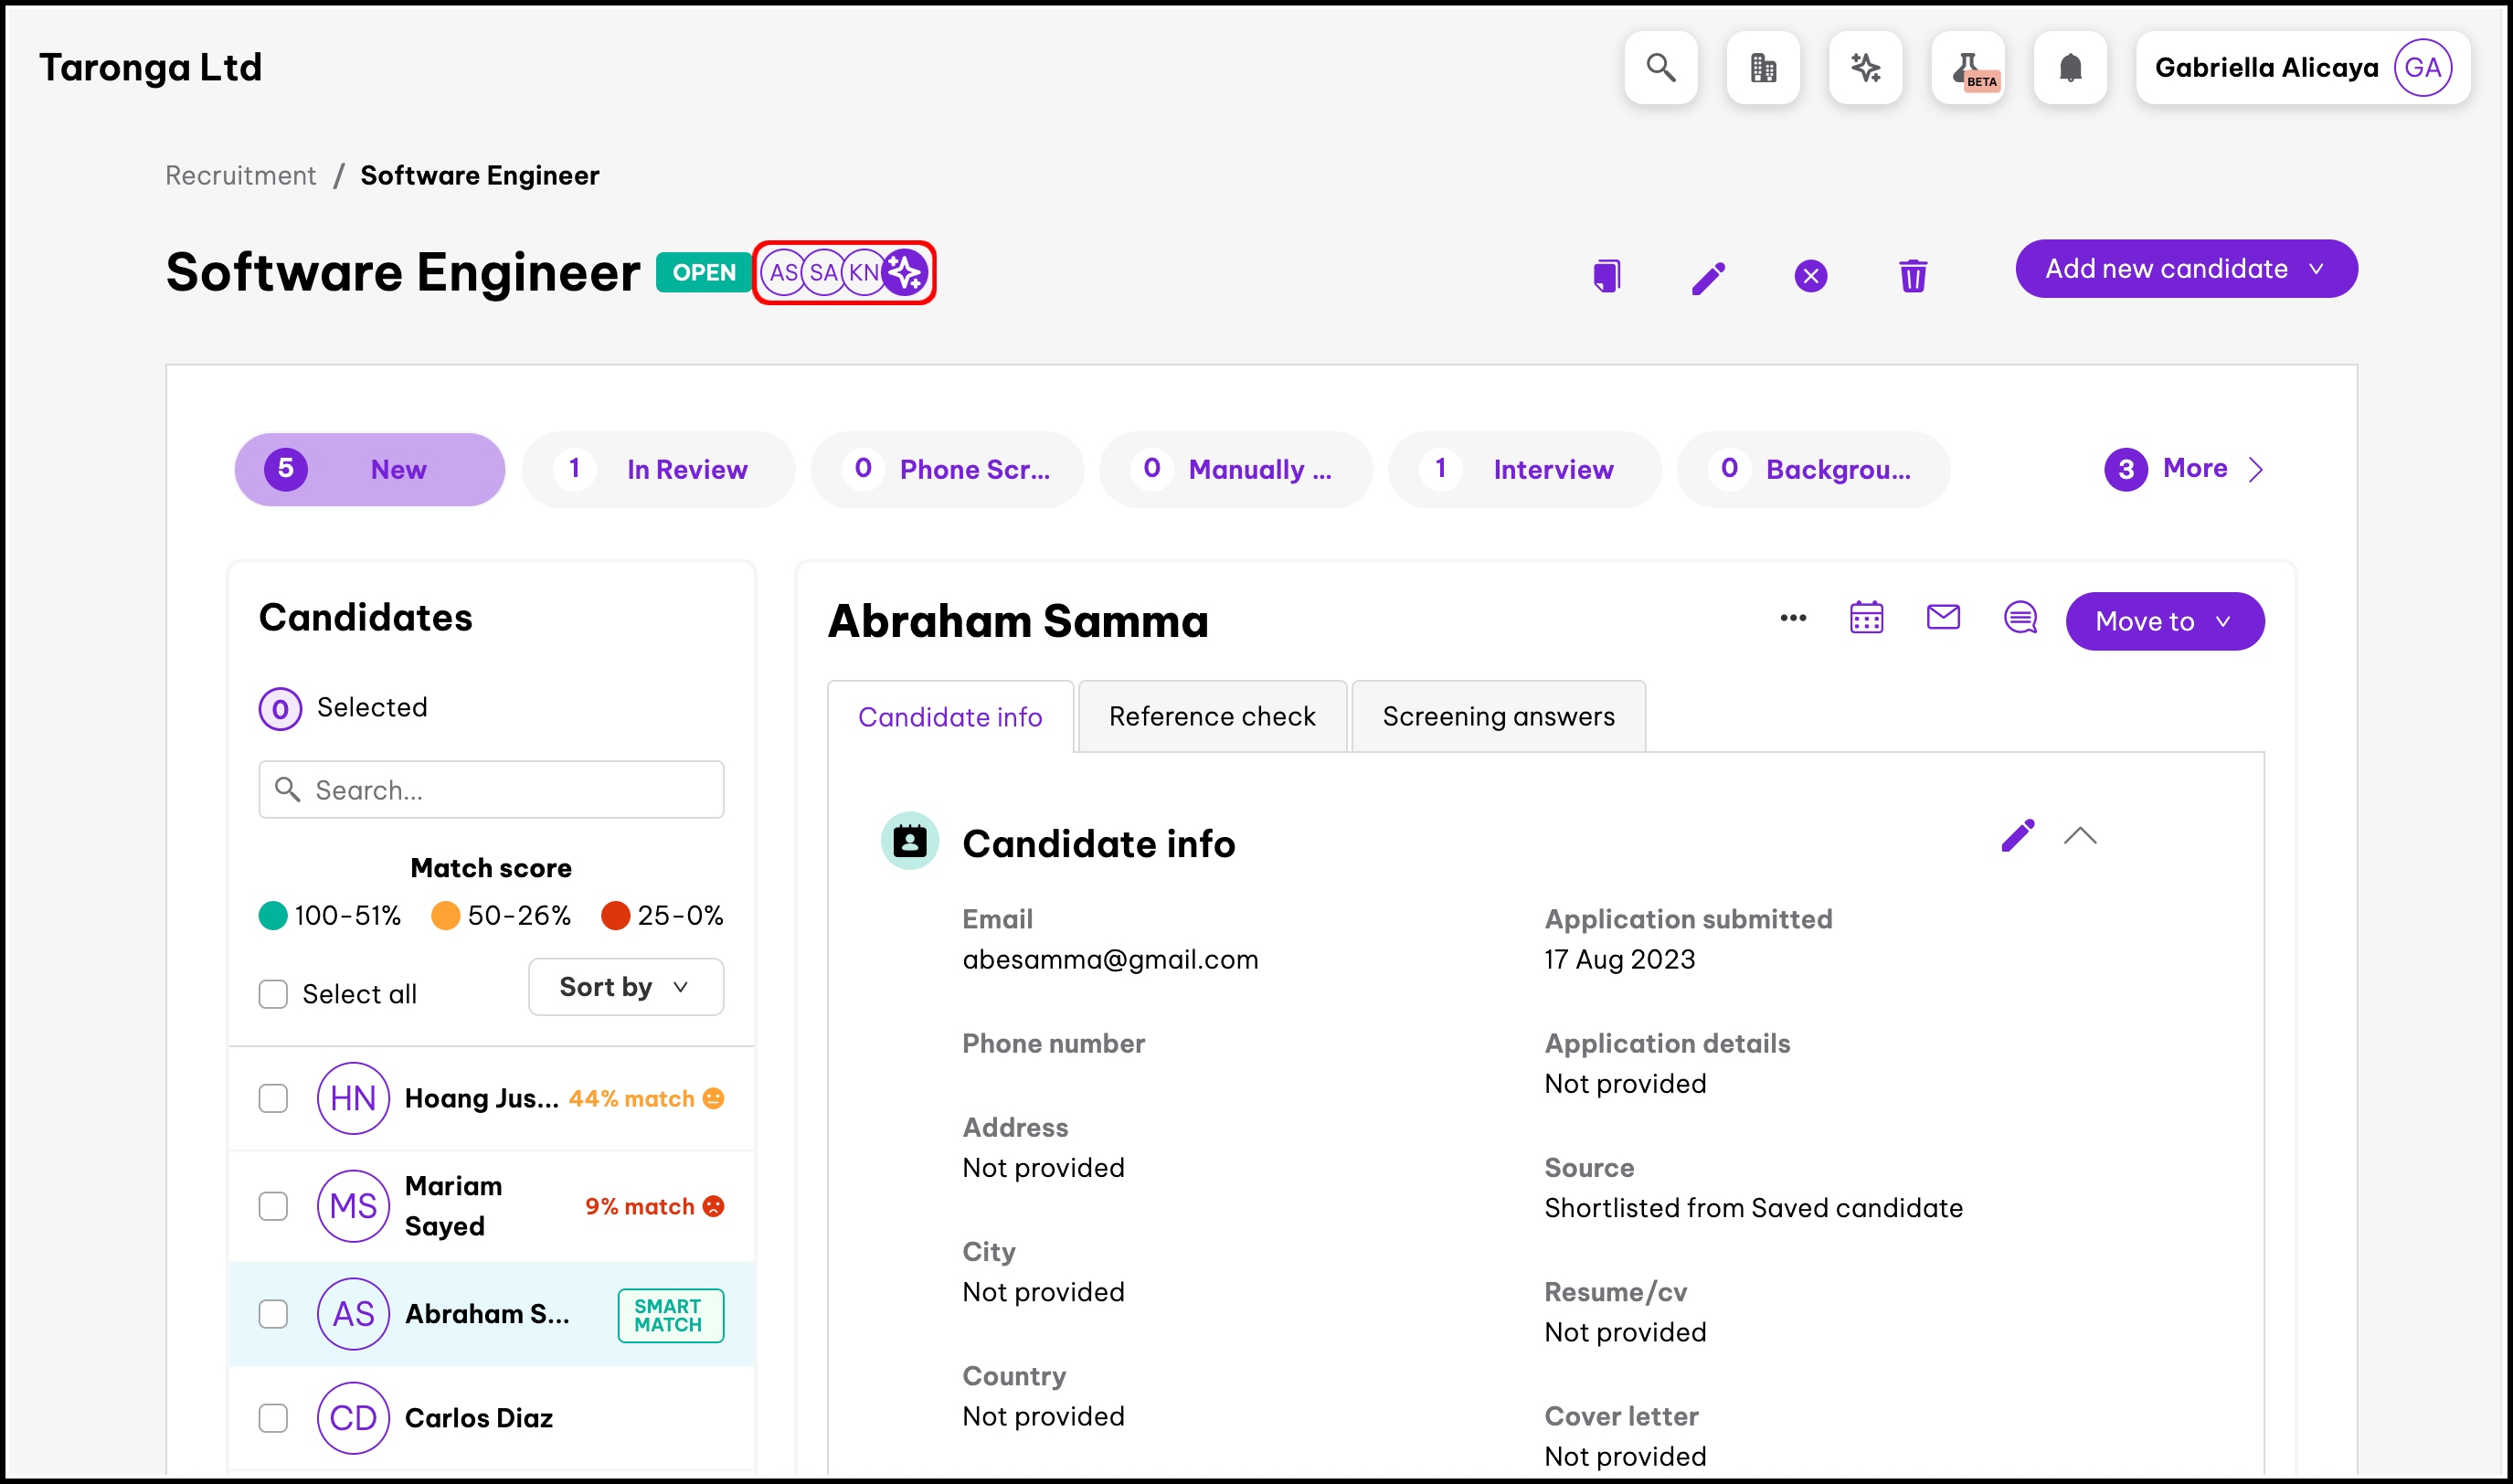Click CD avatar of Carlos Diaz
Screen dimensions: 2513x1484
coord(353,1419)
